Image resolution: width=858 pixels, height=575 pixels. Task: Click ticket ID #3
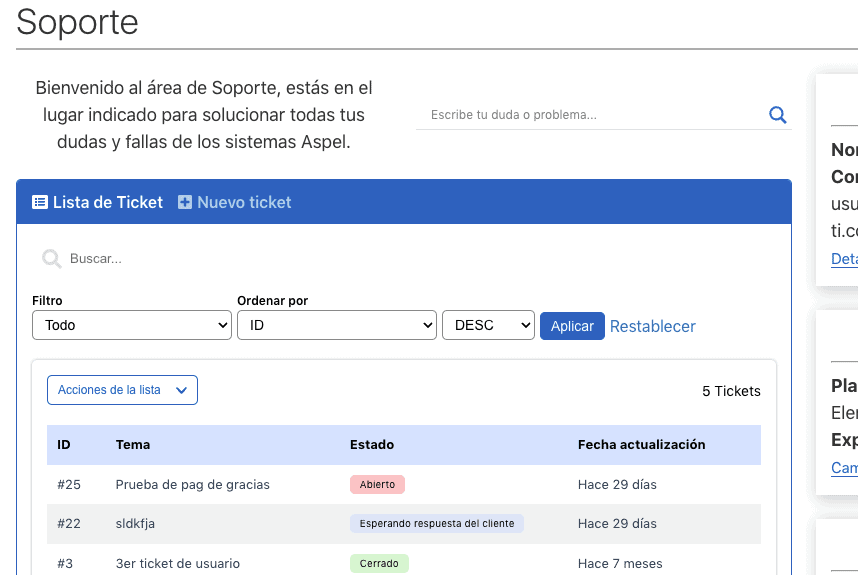pos(65,564)
